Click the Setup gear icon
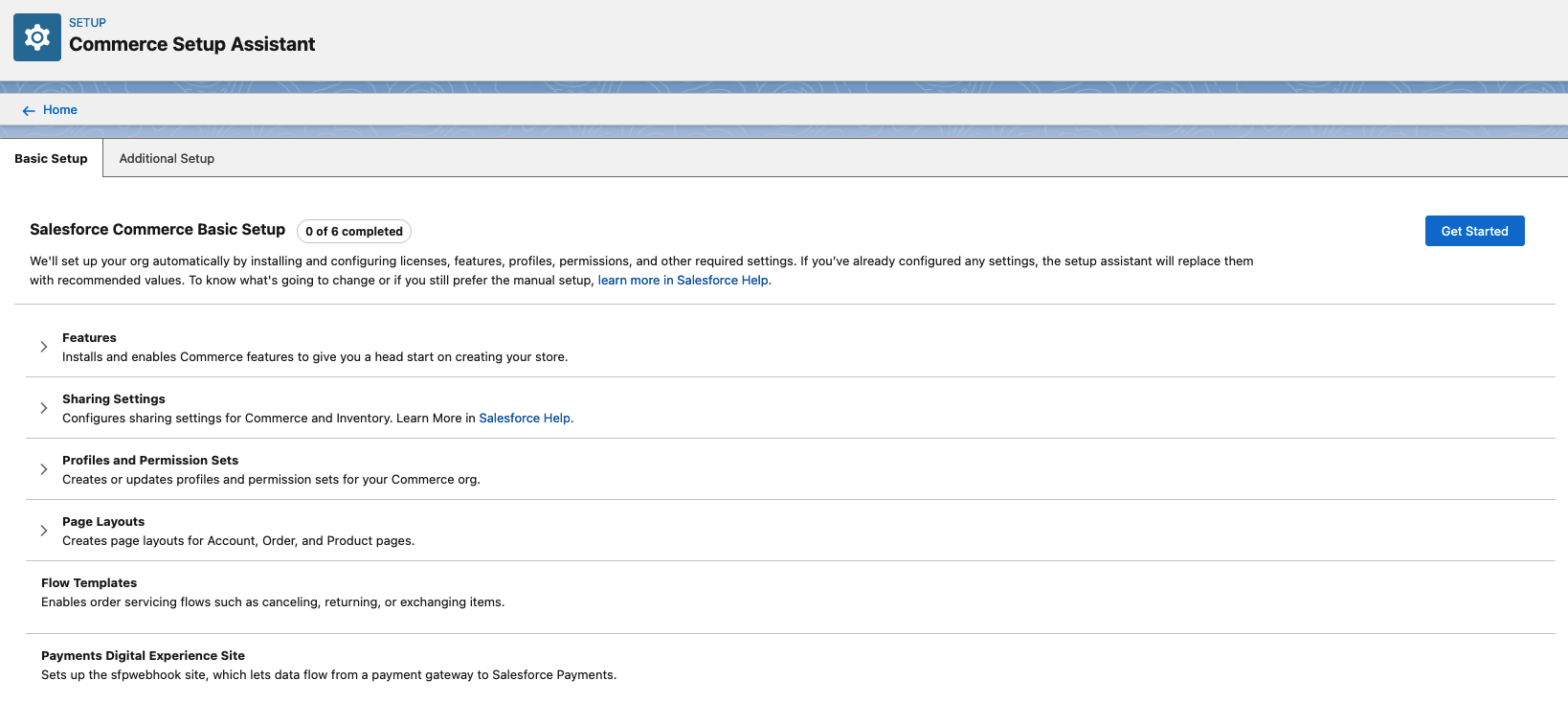Screen dimensions: 1568x703 pos(37,37)
